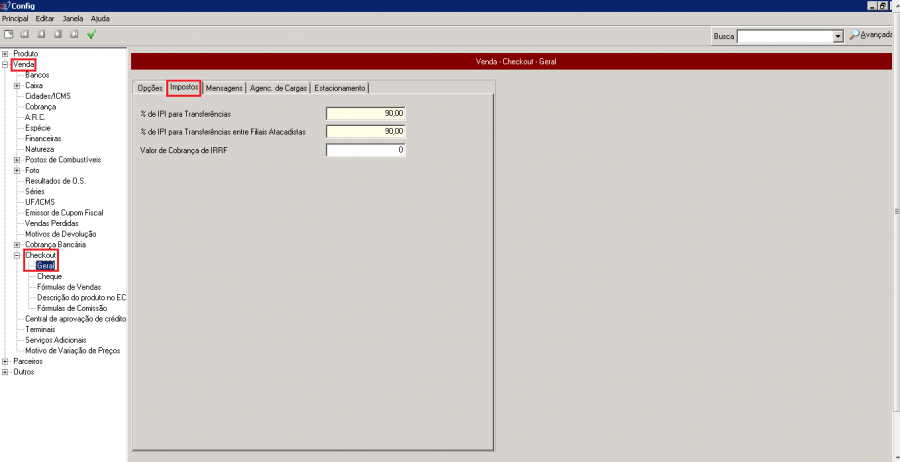The height and width of the screenshot is (462, 900).
Task: Collapse the Venda tree node
Action: pos(5,65)
